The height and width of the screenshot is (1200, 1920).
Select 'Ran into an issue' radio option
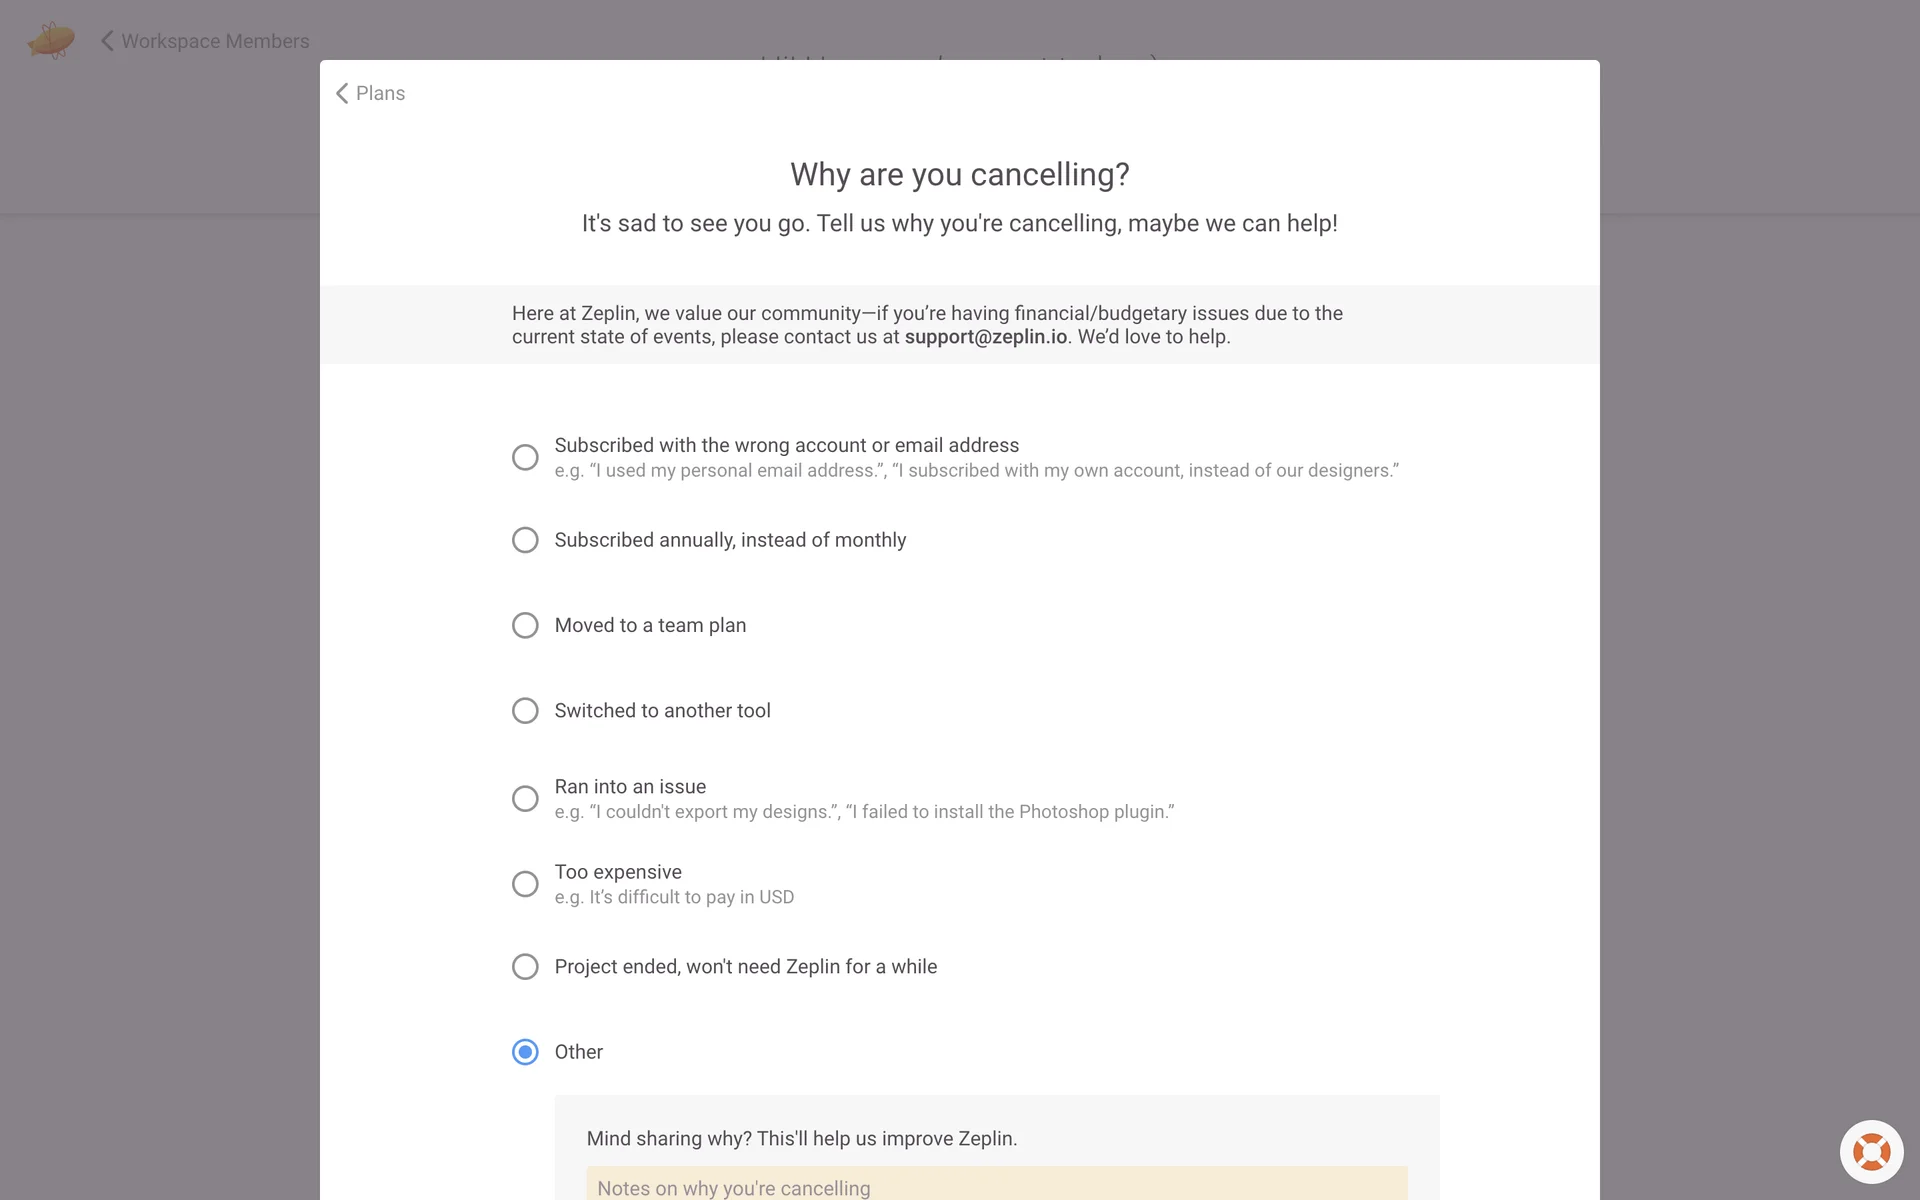tap(525, 799)
